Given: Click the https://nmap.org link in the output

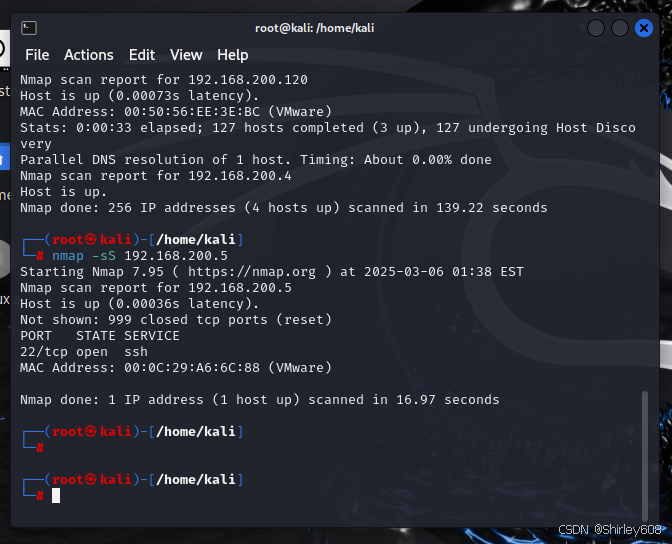Looking at the screenshot, I should [252, 272].
